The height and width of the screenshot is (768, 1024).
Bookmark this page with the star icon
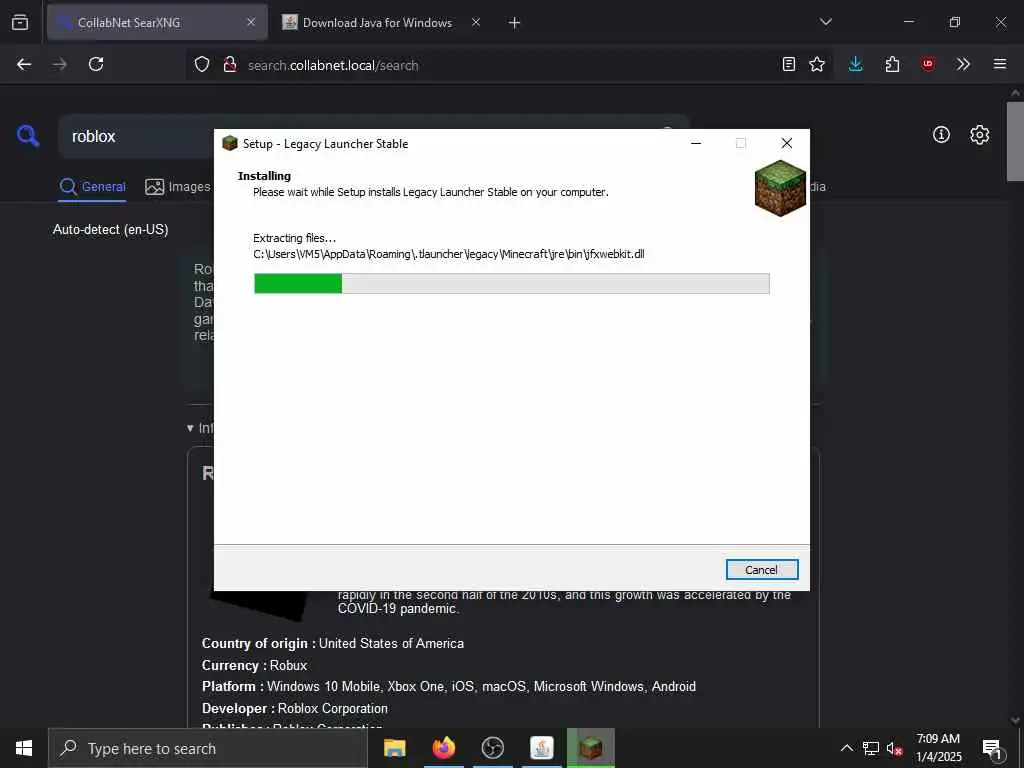[817, 64]
